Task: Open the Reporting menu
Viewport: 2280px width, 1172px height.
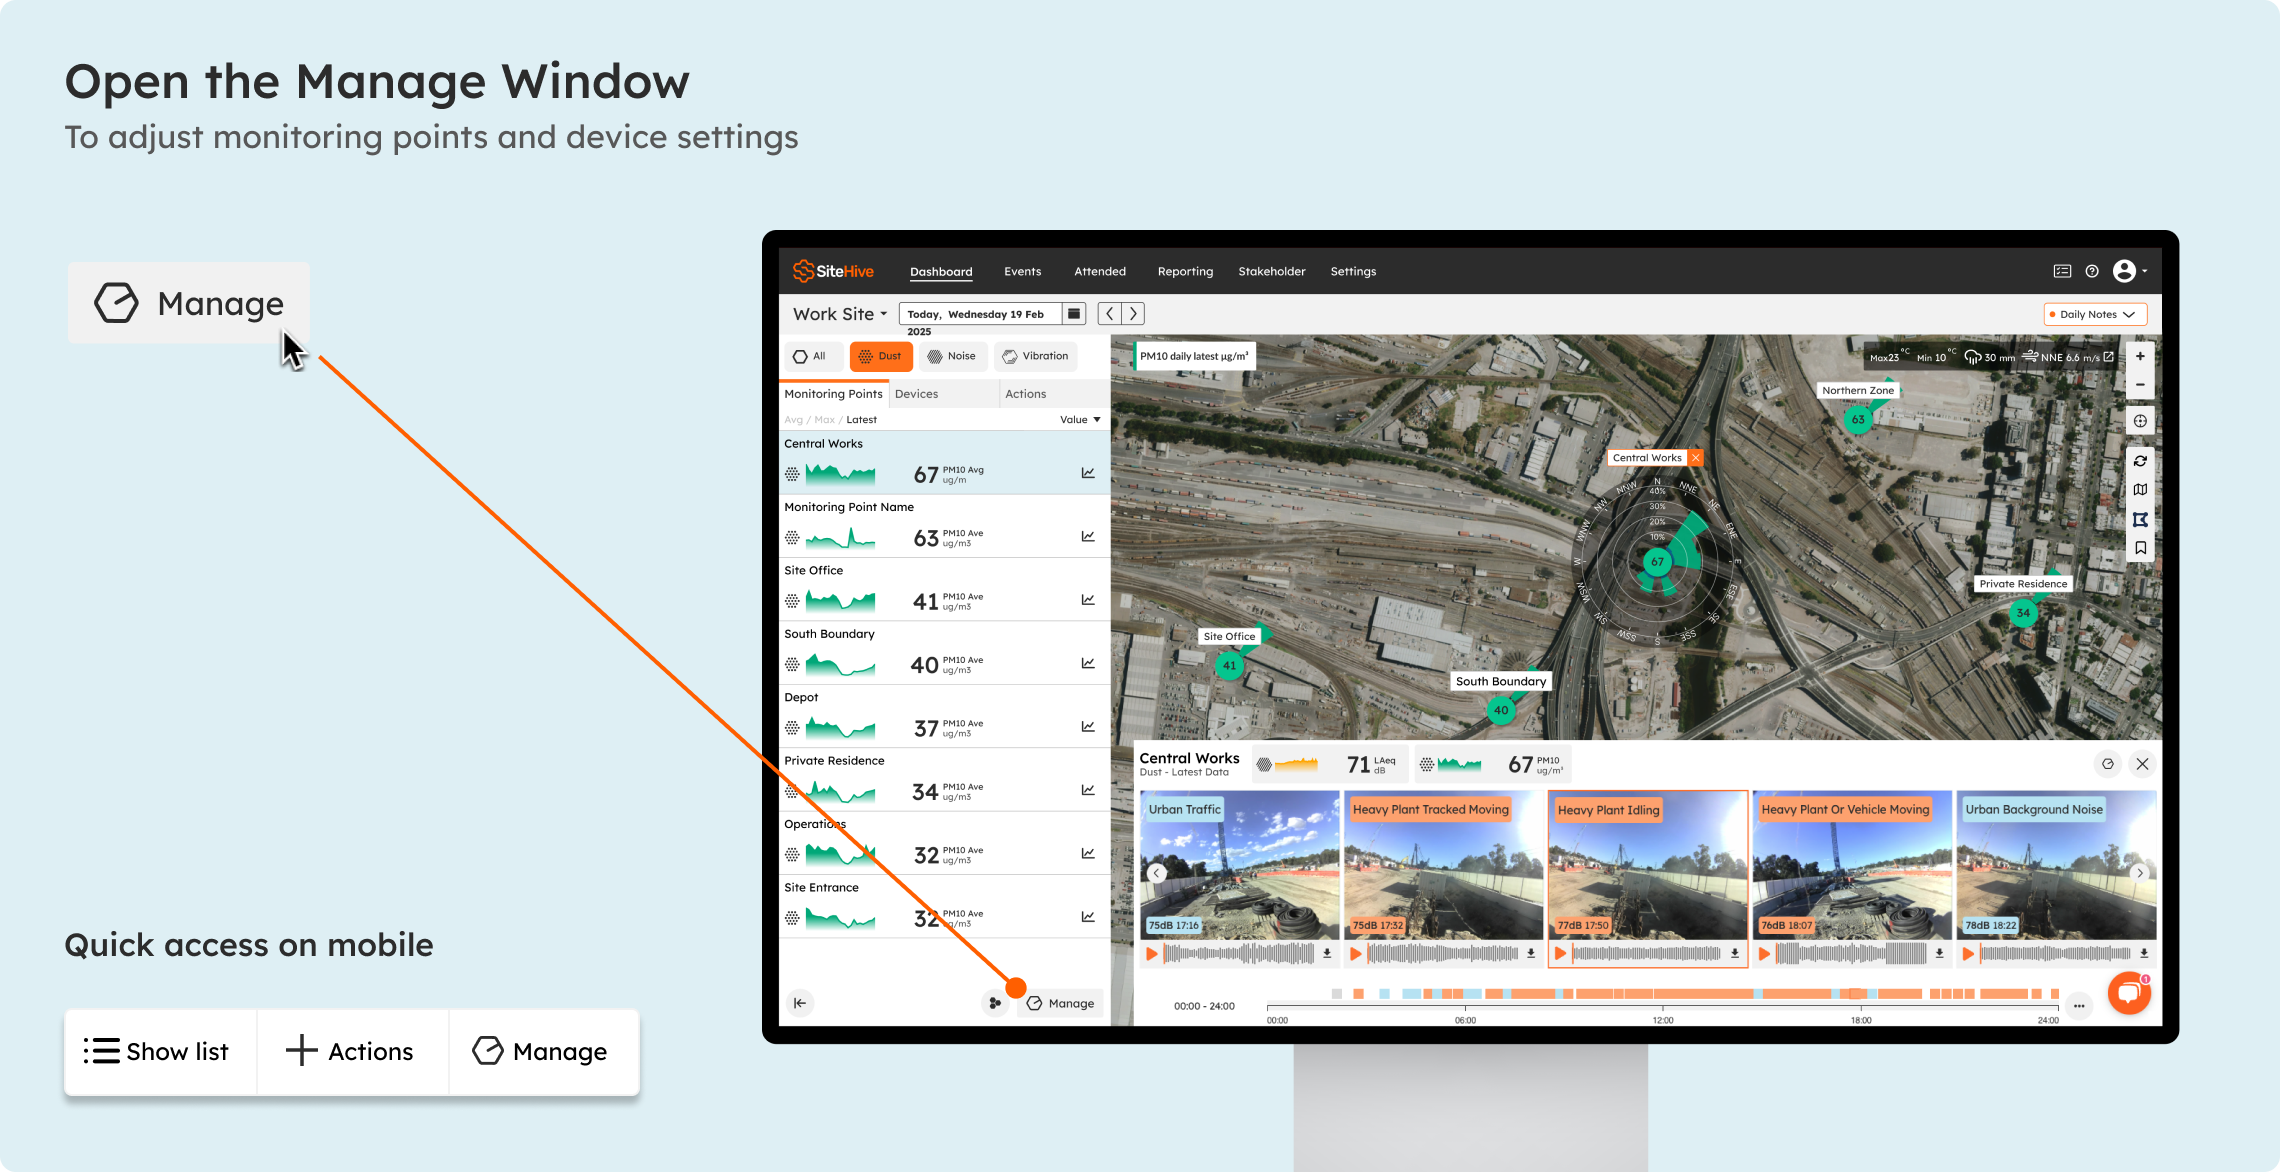Action: tap(1185, 271)
